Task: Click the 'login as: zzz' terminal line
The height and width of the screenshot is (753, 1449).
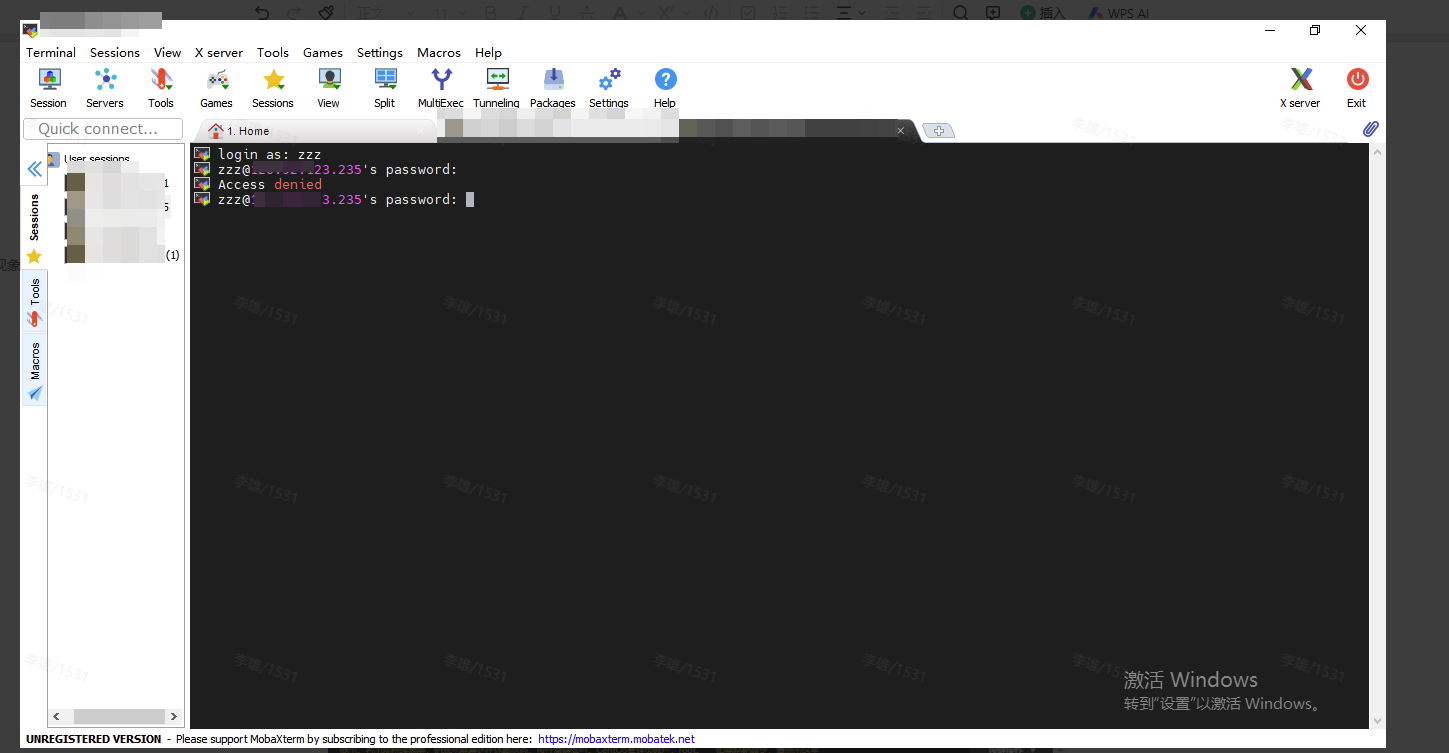Action: 270,155
